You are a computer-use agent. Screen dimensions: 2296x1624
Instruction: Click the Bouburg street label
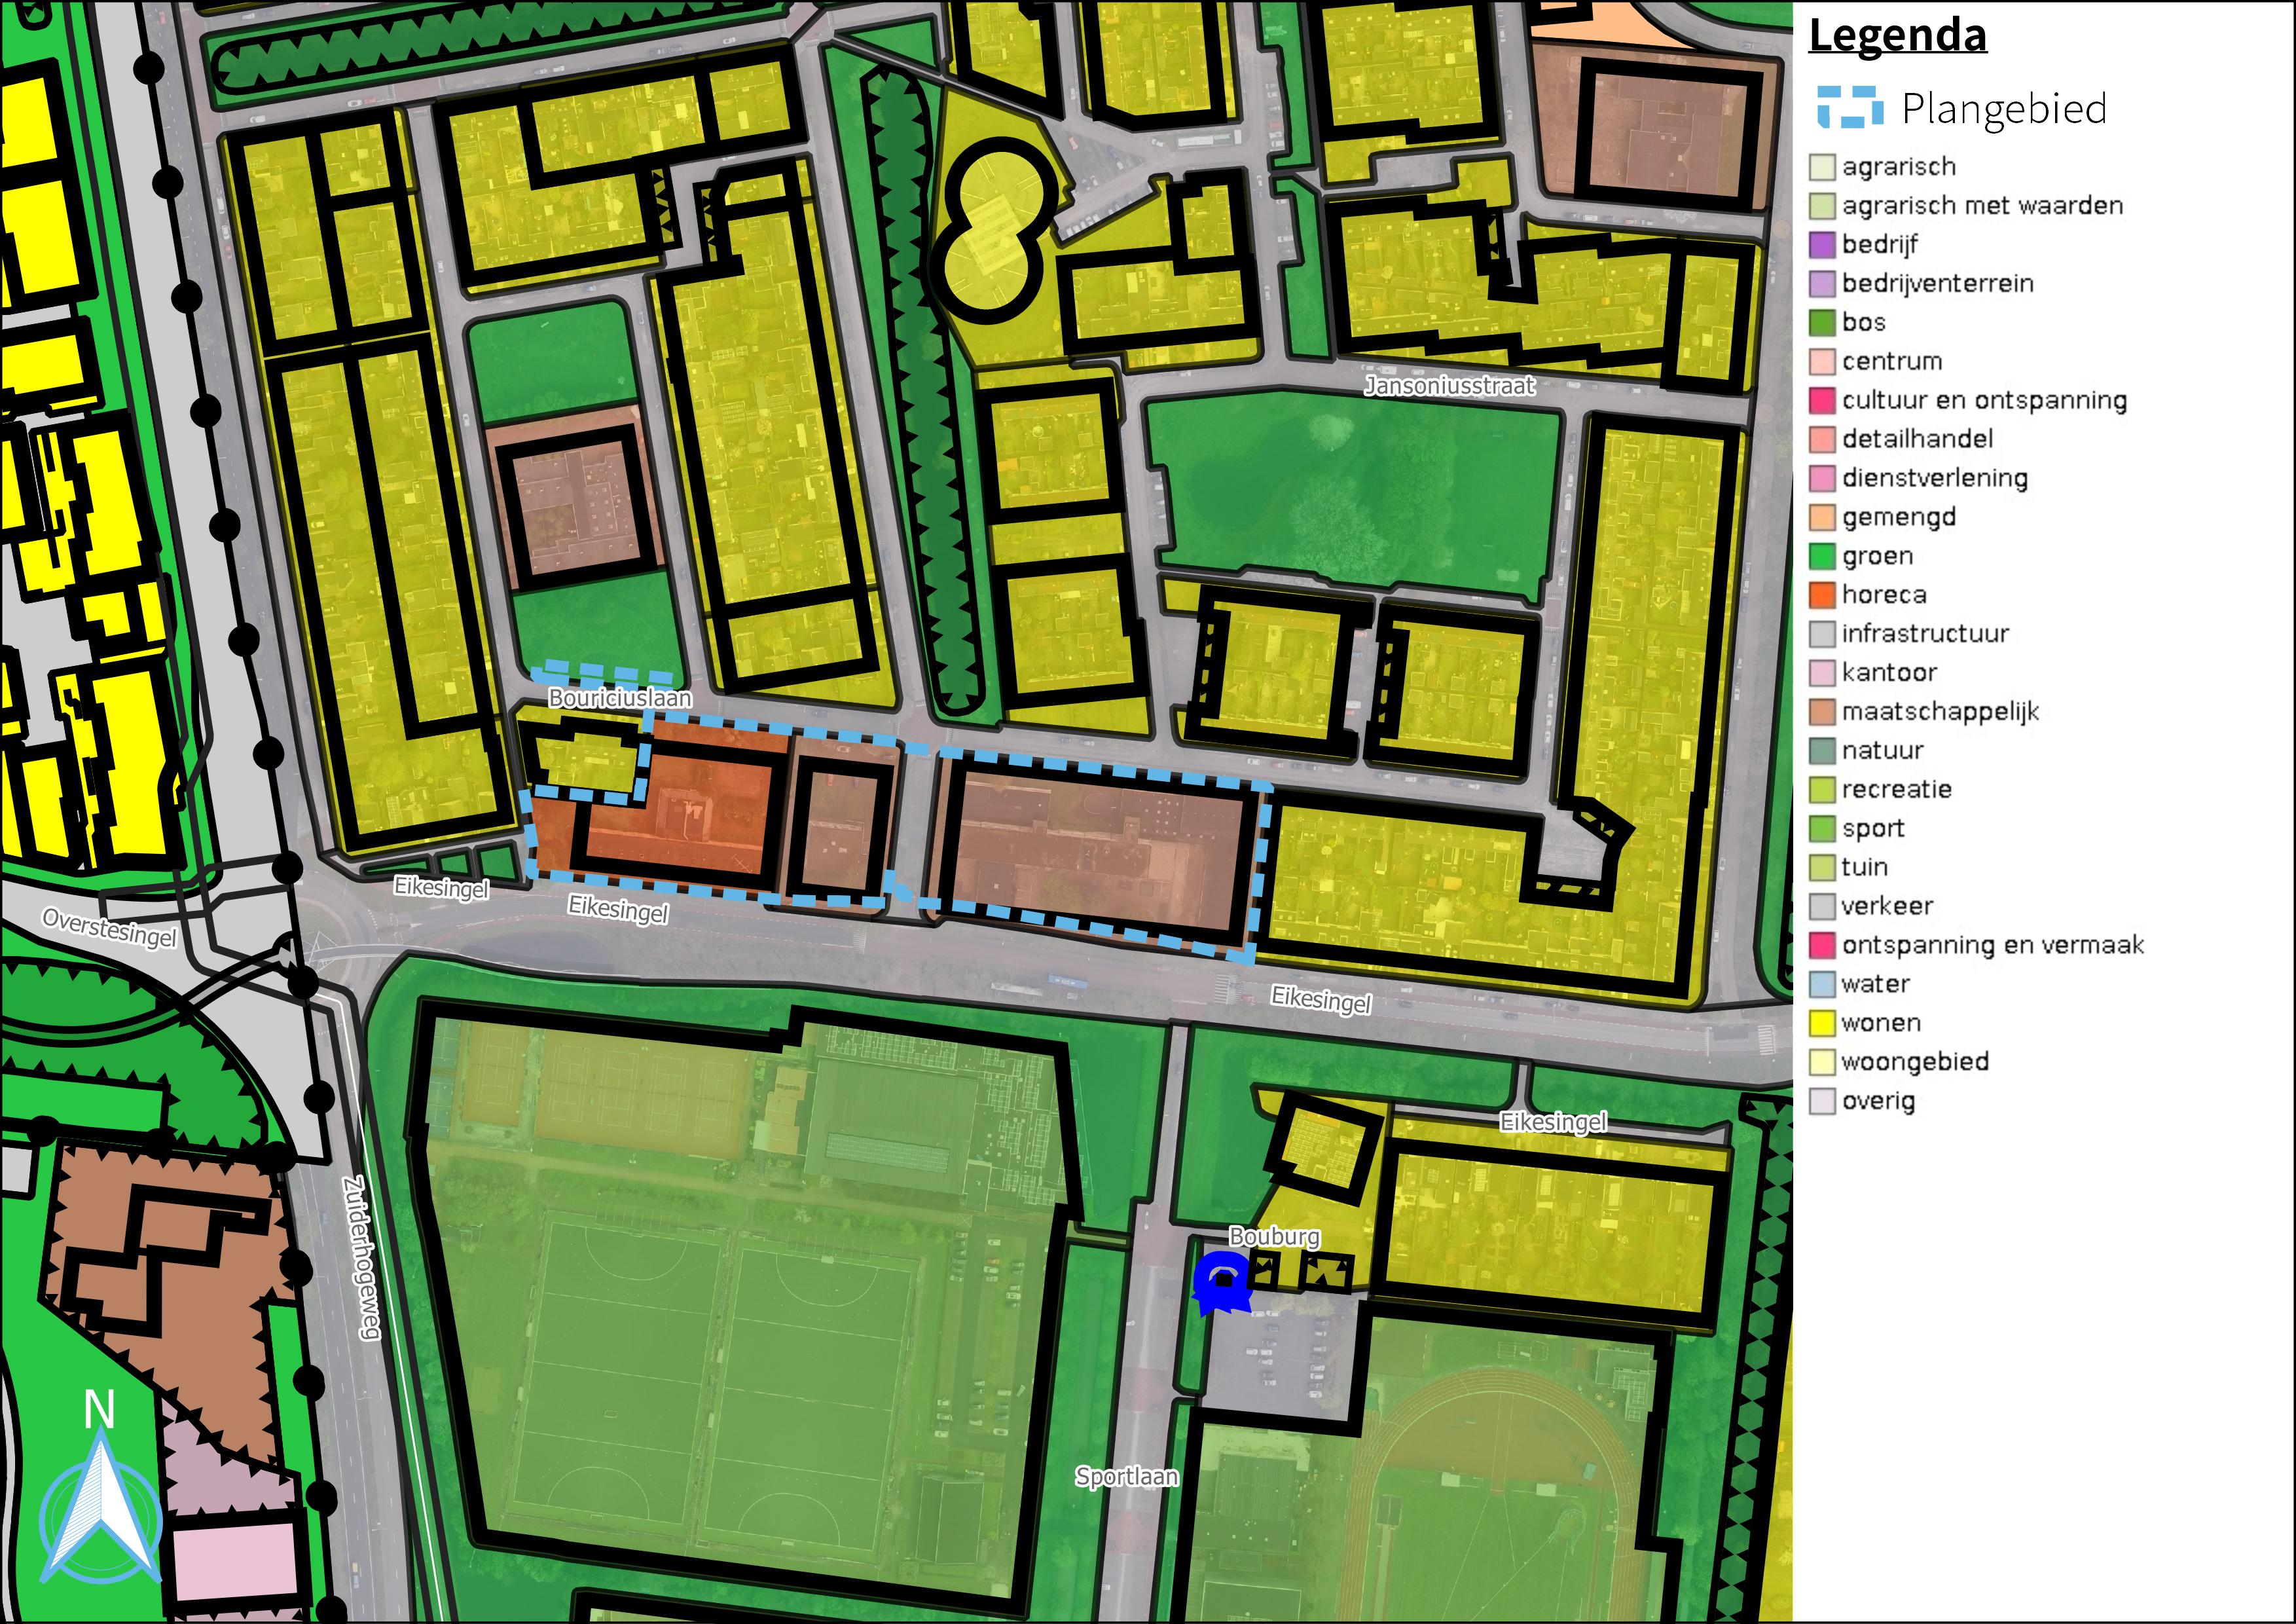[1274, 1237]
